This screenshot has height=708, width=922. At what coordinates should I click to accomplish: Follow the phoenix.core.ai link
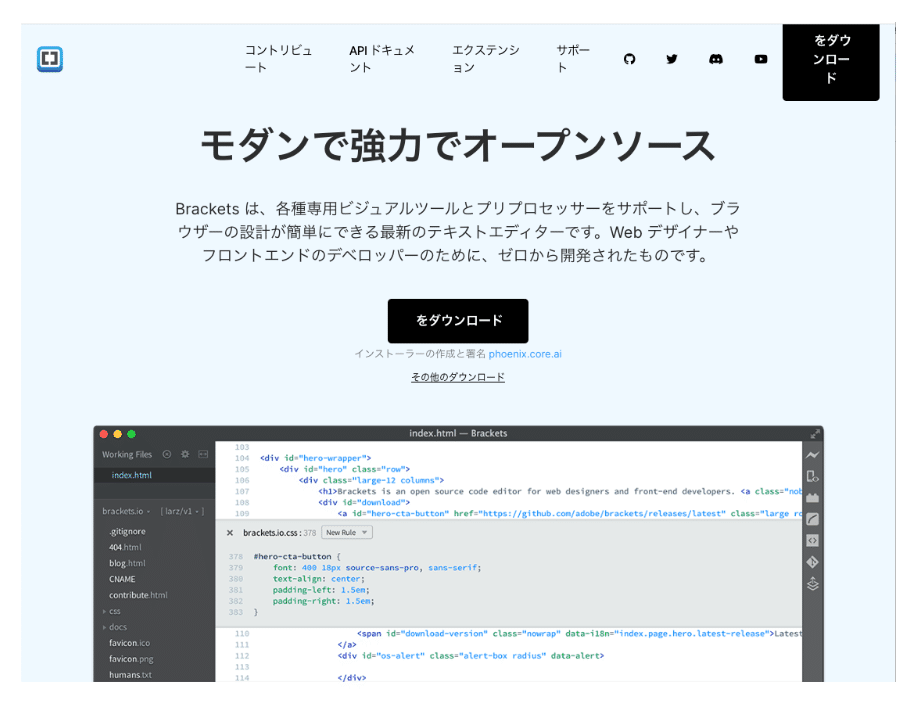pyautogui.click(x=525, y=354)
